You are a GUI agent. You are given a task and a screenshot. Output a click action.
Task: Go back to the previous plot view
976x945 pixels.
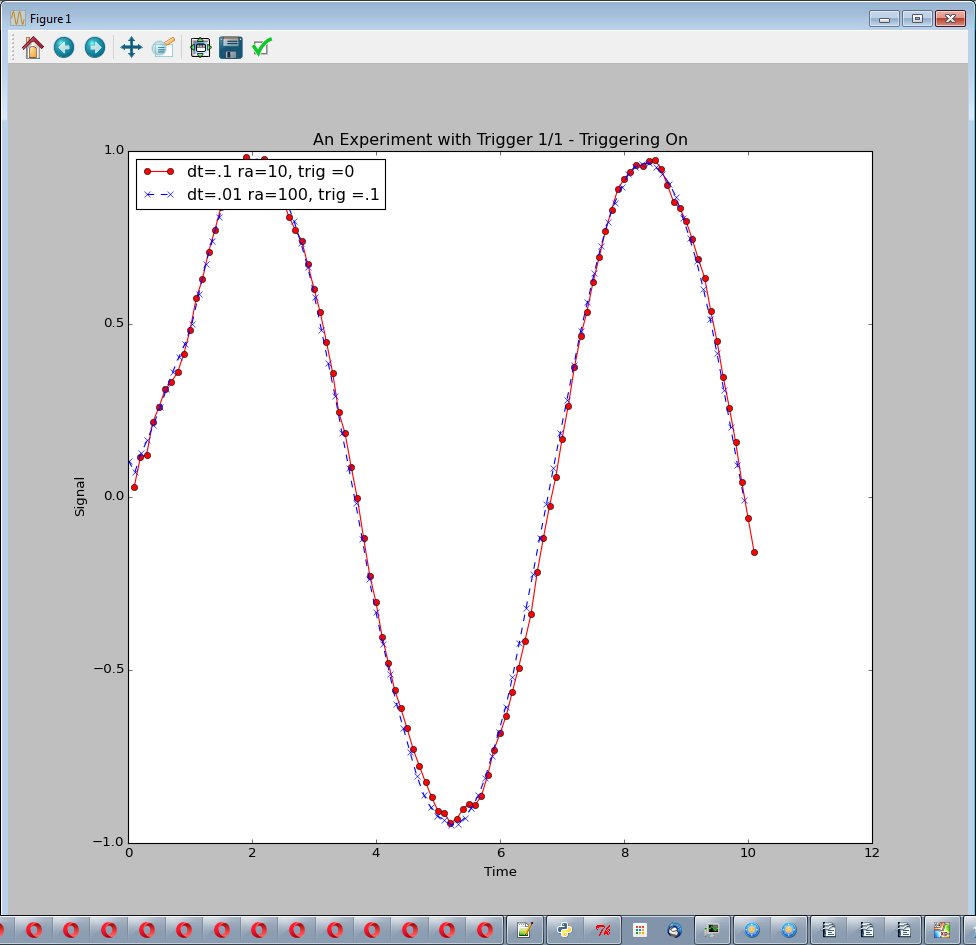63,47
